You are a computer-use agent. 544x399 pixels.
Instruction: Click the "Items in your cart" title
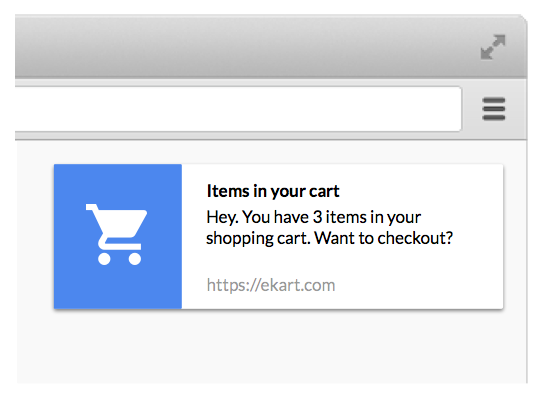click(x=273, y=191)
